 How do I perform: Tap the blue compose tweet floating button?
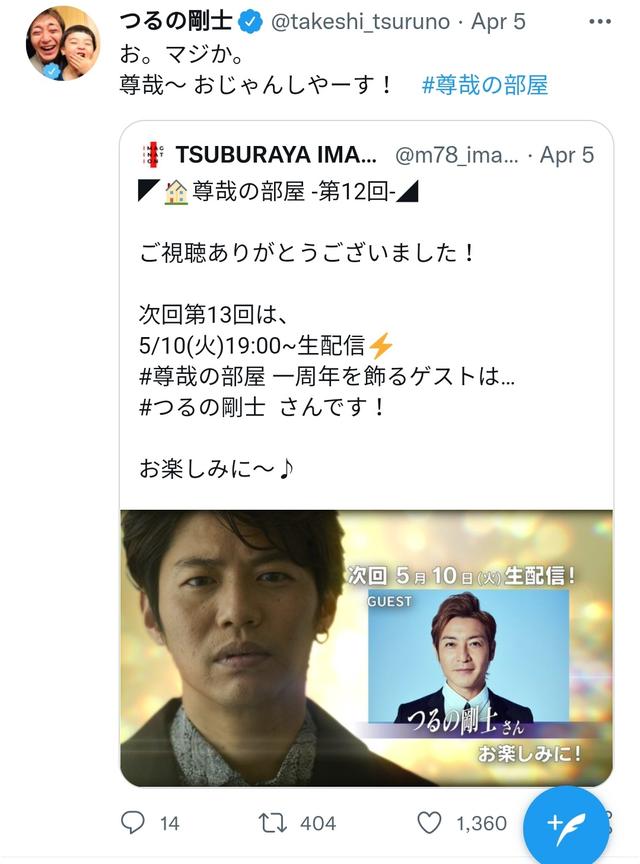tap(566, 824)
